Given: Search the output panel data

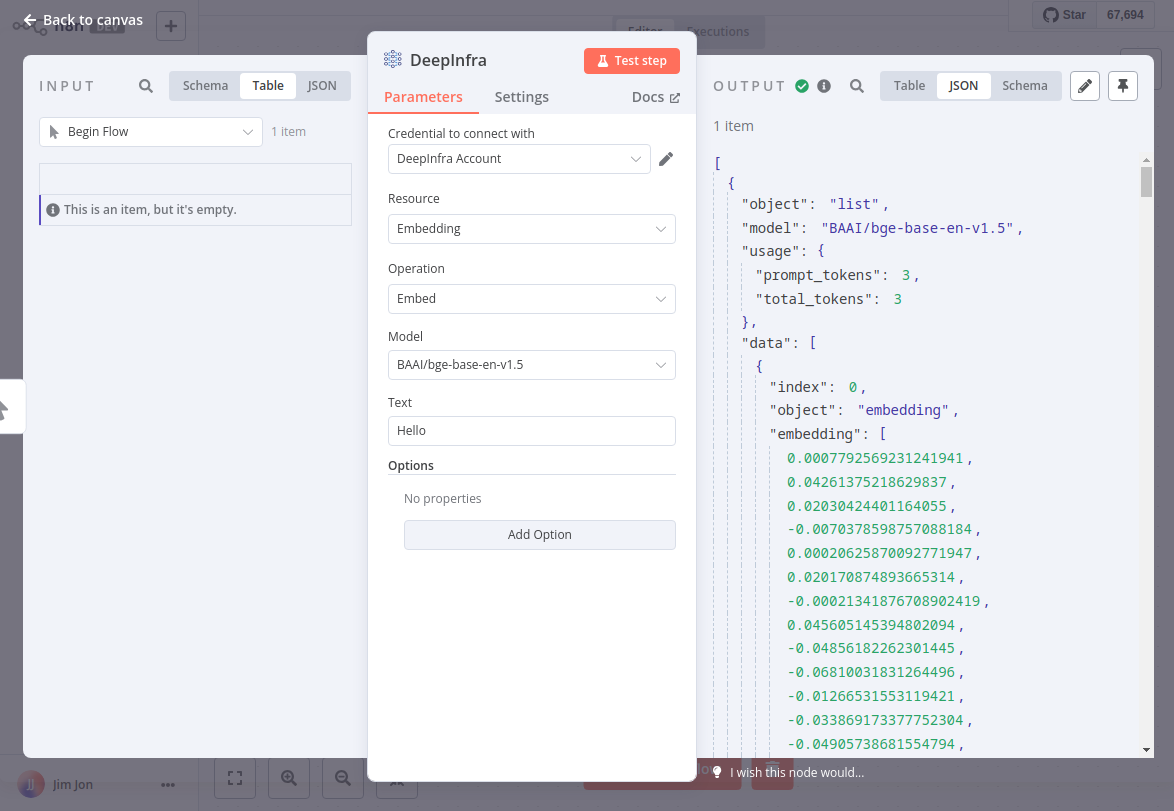Looking at the screenshot, I should (x=857, y=86).
